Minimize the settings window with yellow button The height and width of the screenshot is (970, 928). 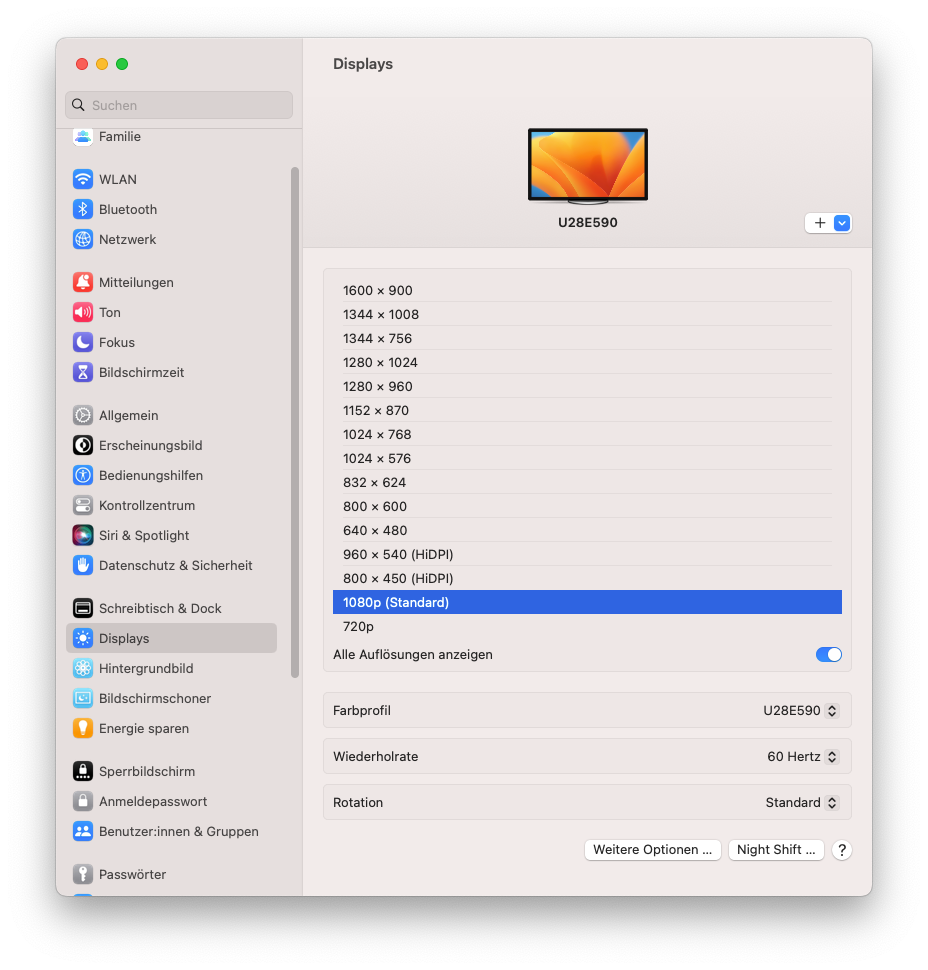[102, 64]
